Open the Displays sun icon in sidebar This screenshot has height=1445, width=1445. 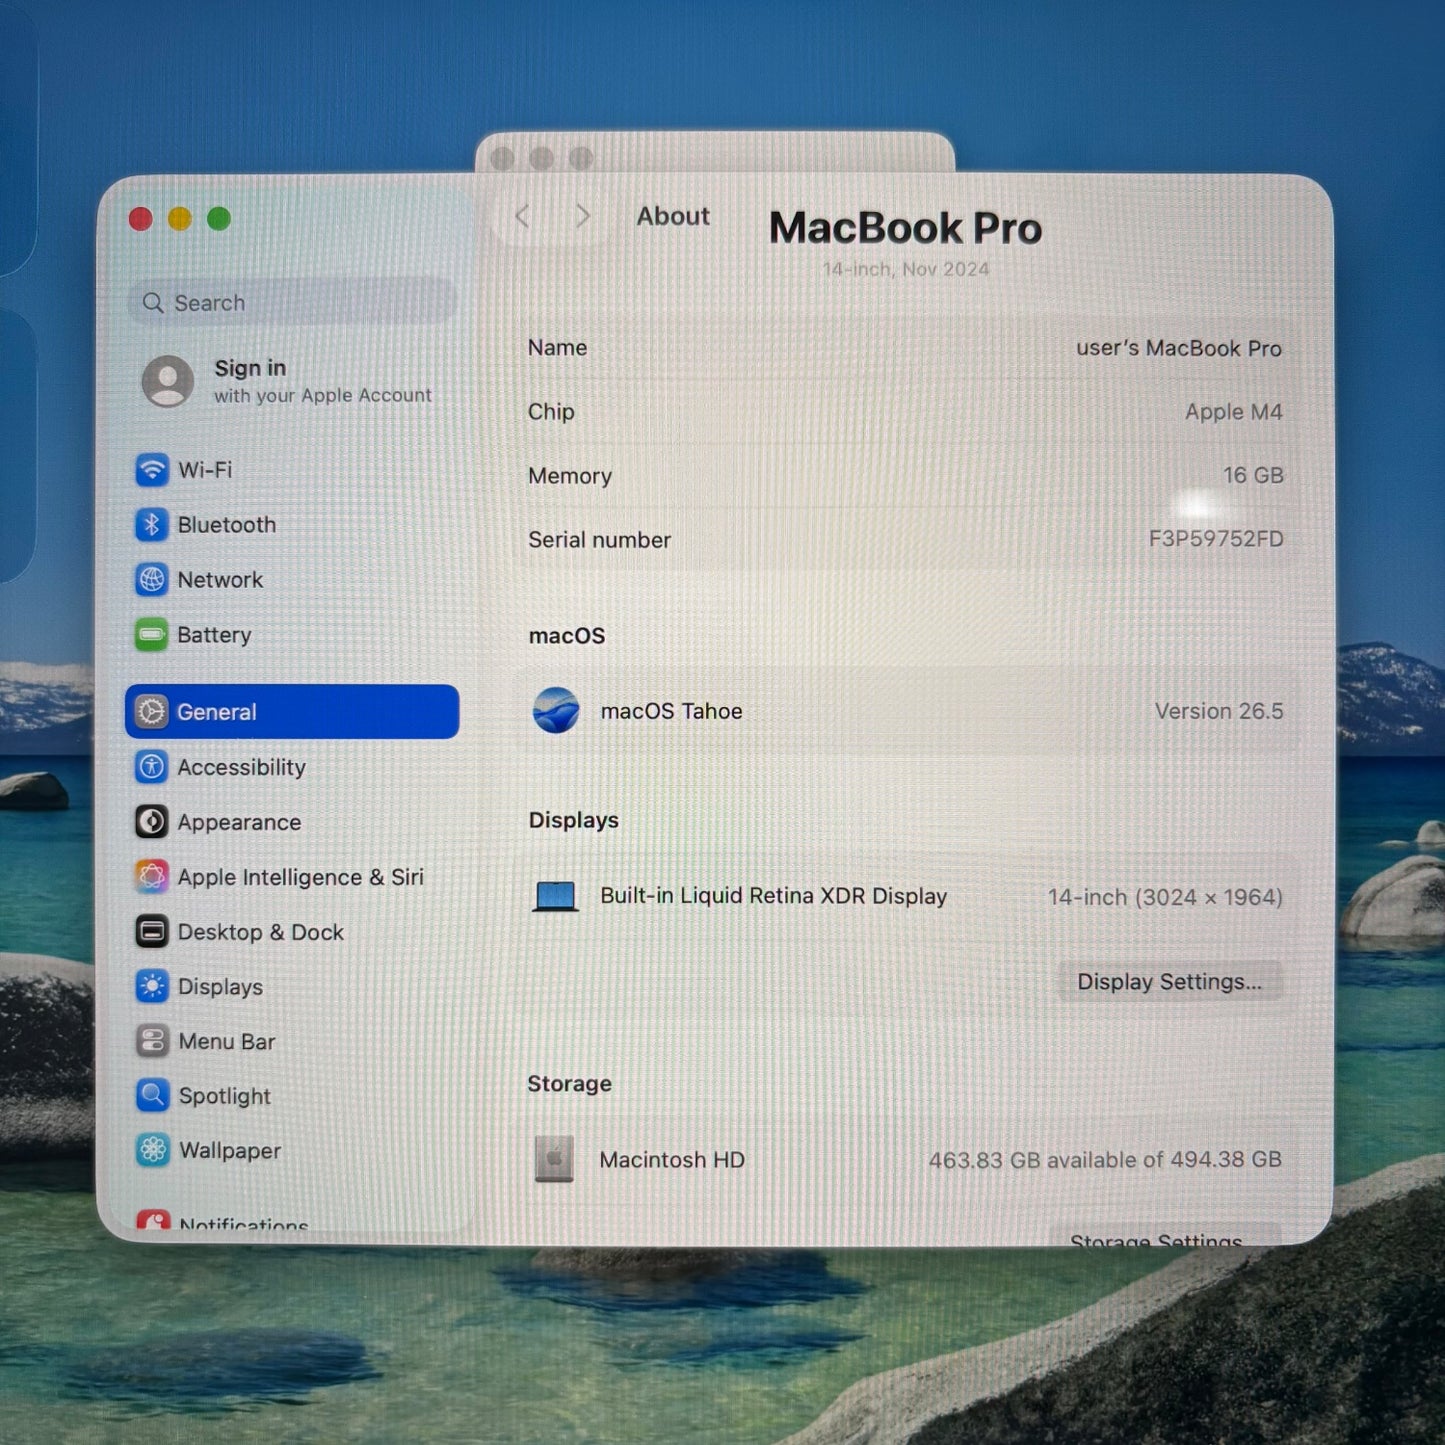click(x=152, y=986)
